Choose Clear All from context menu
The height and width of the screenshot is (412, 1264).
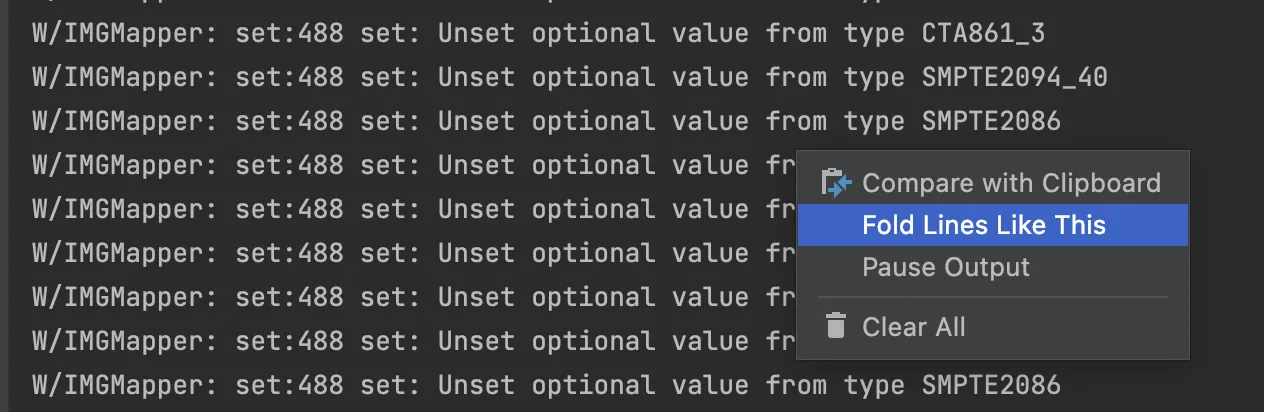coord(913,326)
